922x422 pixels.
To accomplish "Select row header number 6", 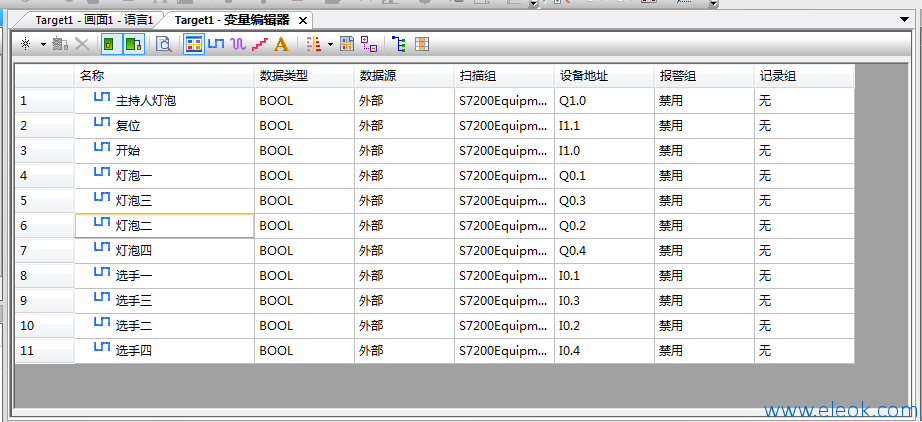I will [x=45, y=226].
